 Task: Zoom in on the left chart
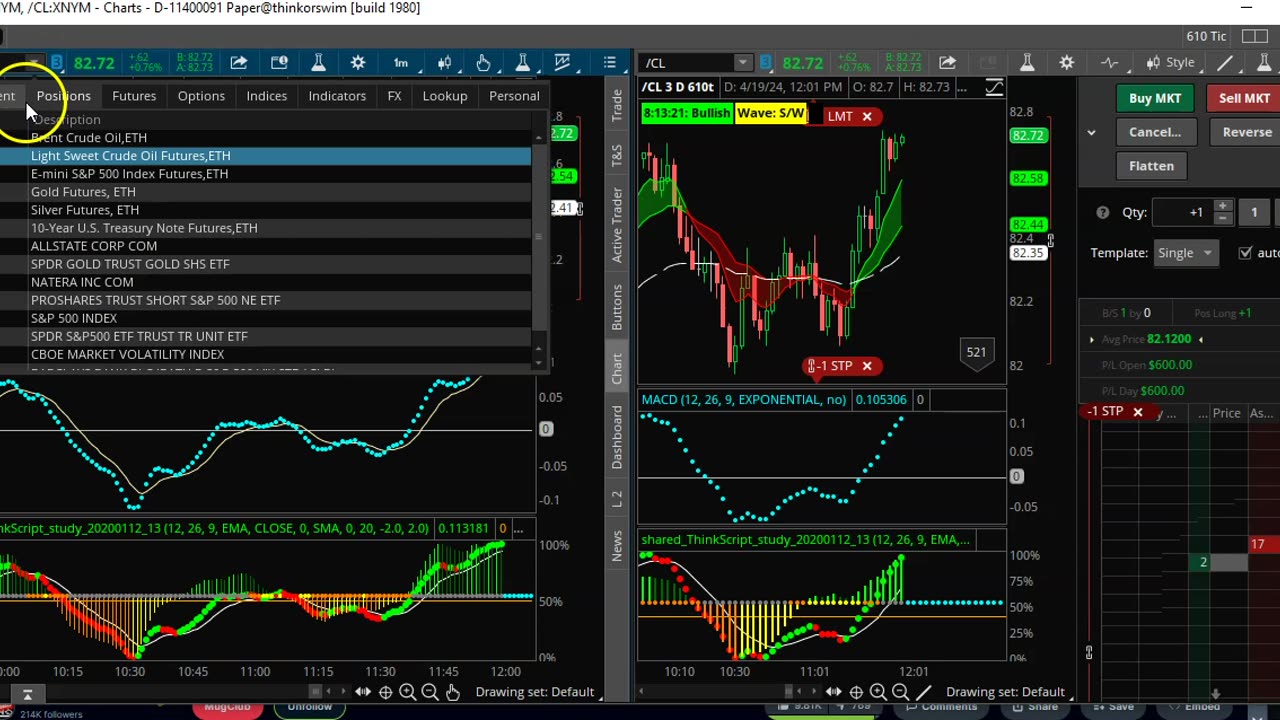[407, 692]
